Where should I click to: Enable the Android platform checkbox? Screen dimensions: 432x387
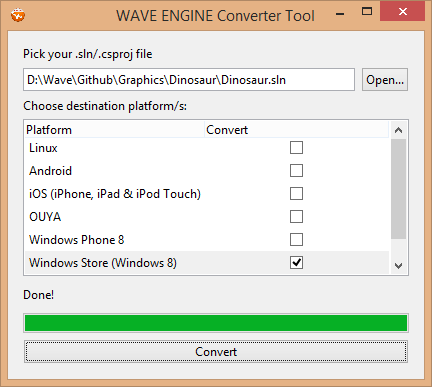tap(296, 170)
